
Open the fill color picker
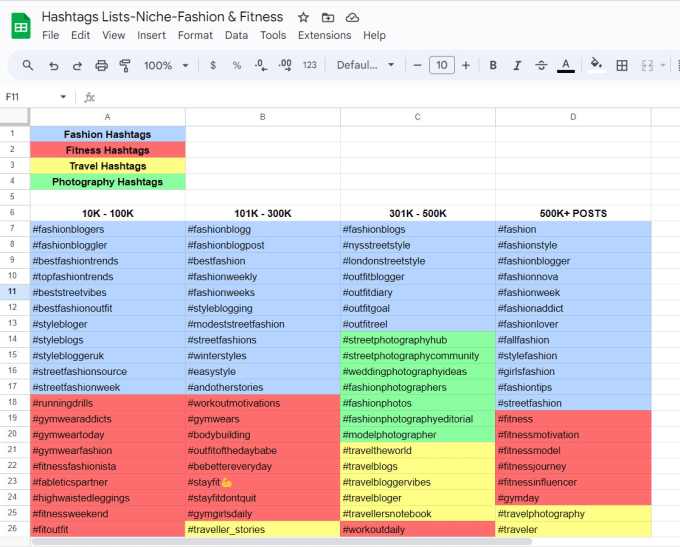(596, 66)
